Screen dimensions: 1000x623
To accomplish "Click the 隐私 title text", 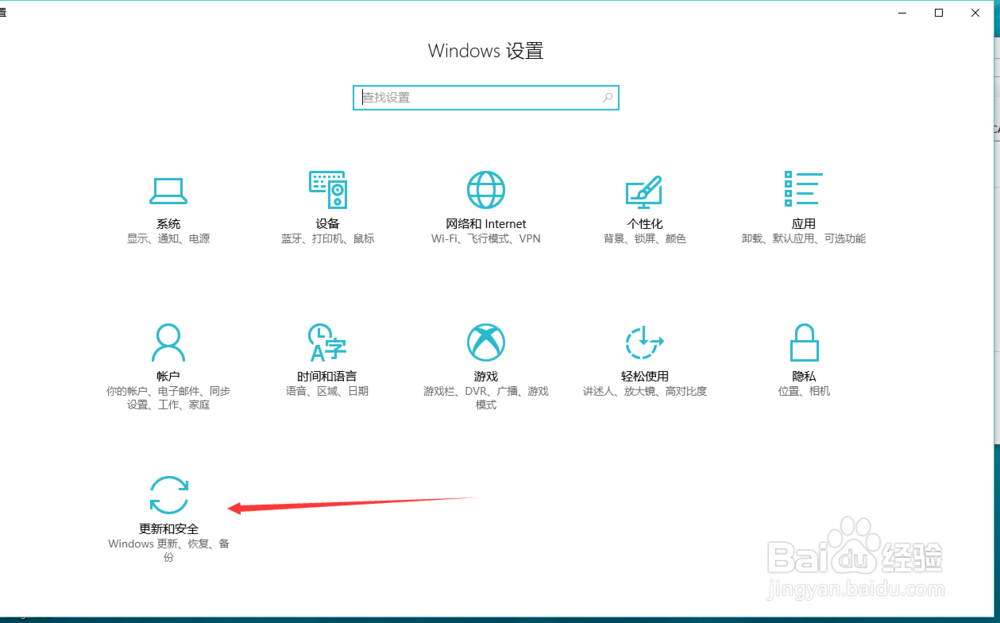I will [804, 376].
